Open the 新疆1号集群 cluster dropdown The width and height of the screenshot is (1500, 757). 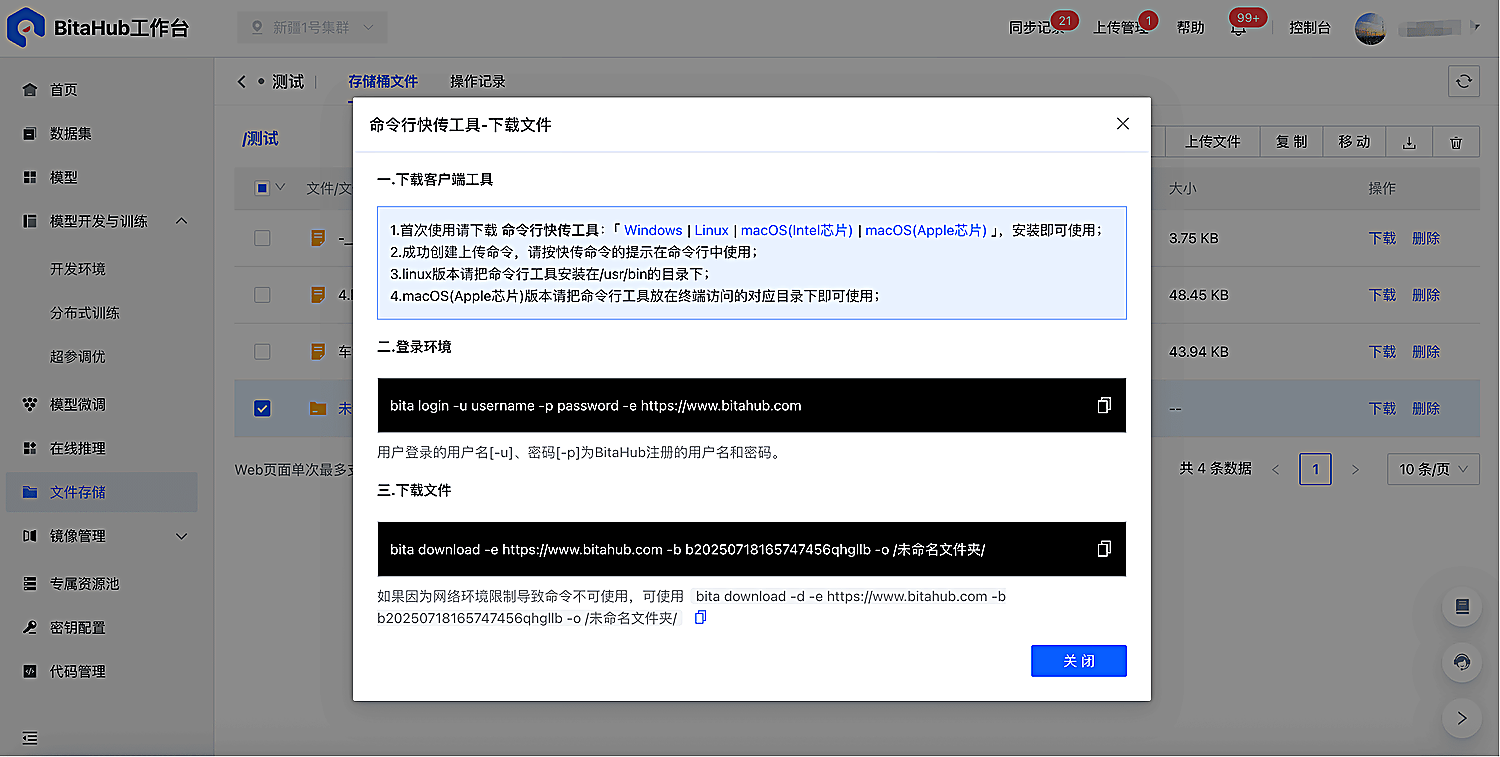[x=312, y=28]
